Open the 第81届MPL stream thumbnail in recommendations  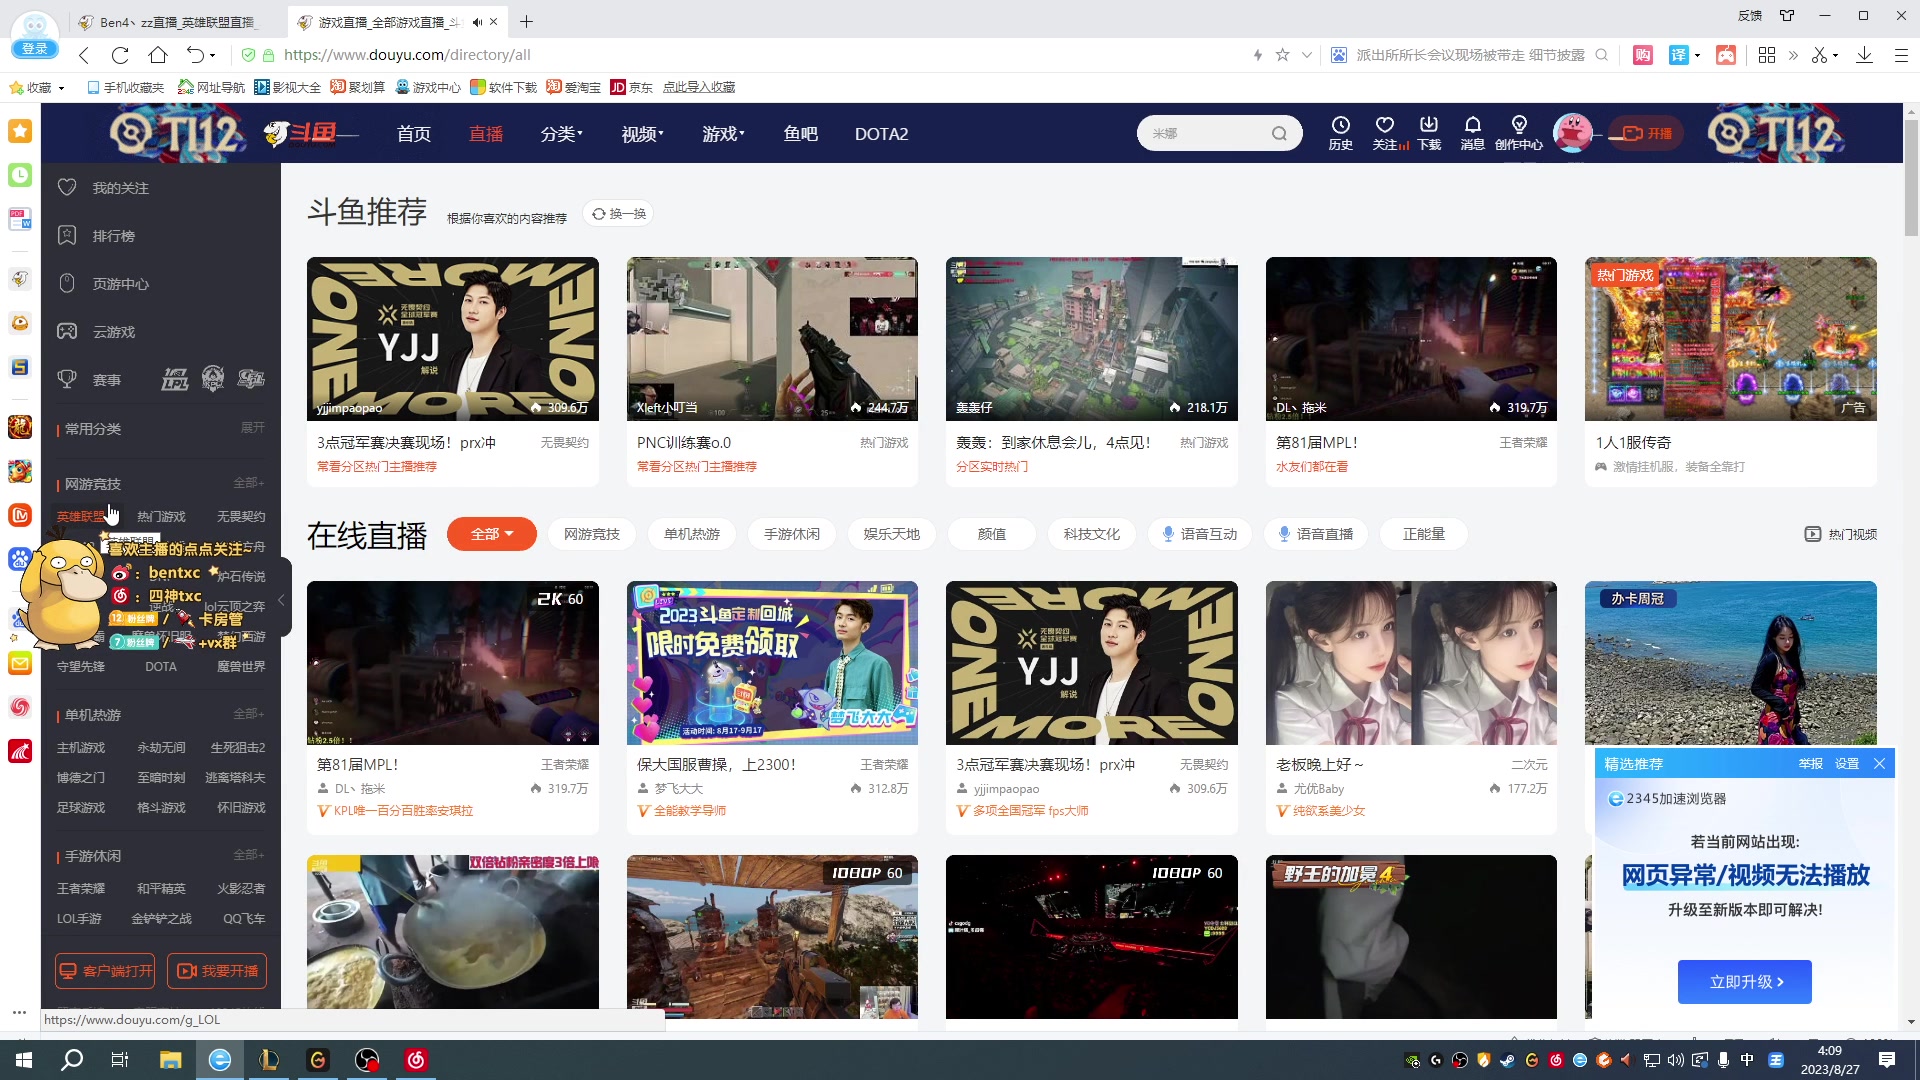point(1411,339)
